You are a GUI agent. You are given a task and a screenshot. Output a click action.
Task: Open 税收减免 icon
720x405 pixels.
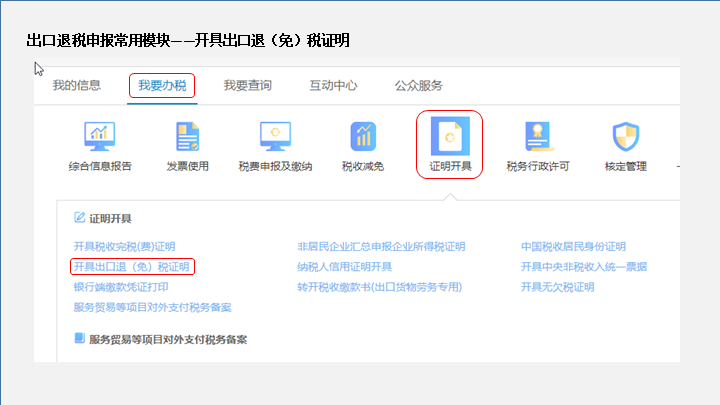(x=363, y=136)
